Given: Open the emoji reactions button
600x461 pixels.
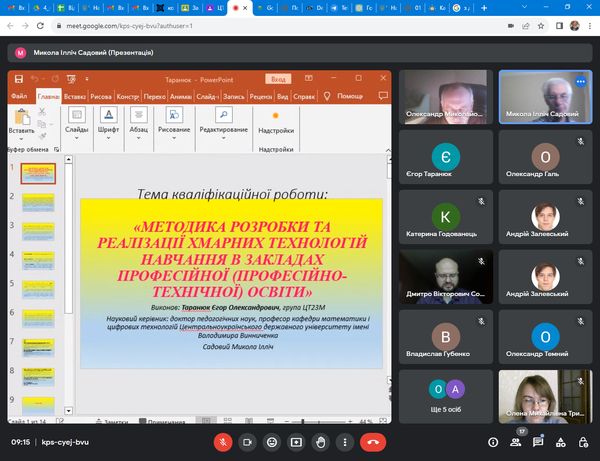Looking at the screenshot, I should [x=270, y=440].
